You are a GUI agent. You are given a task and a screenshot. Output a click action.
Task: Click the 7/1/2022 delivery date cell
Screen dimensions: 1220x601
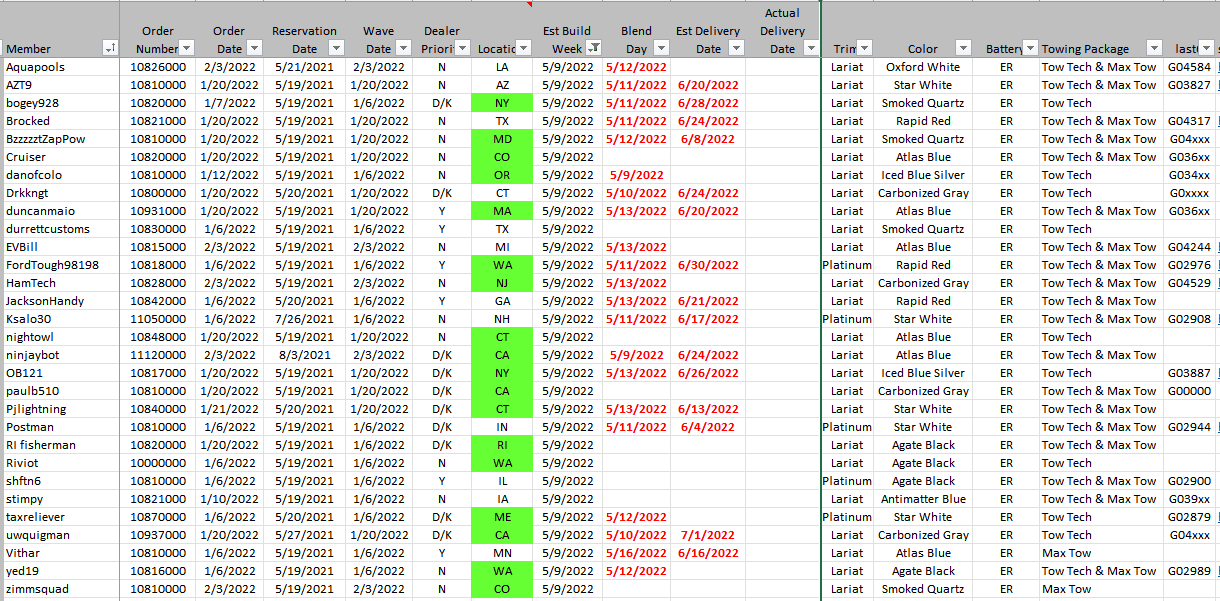[x=707, y=535]
